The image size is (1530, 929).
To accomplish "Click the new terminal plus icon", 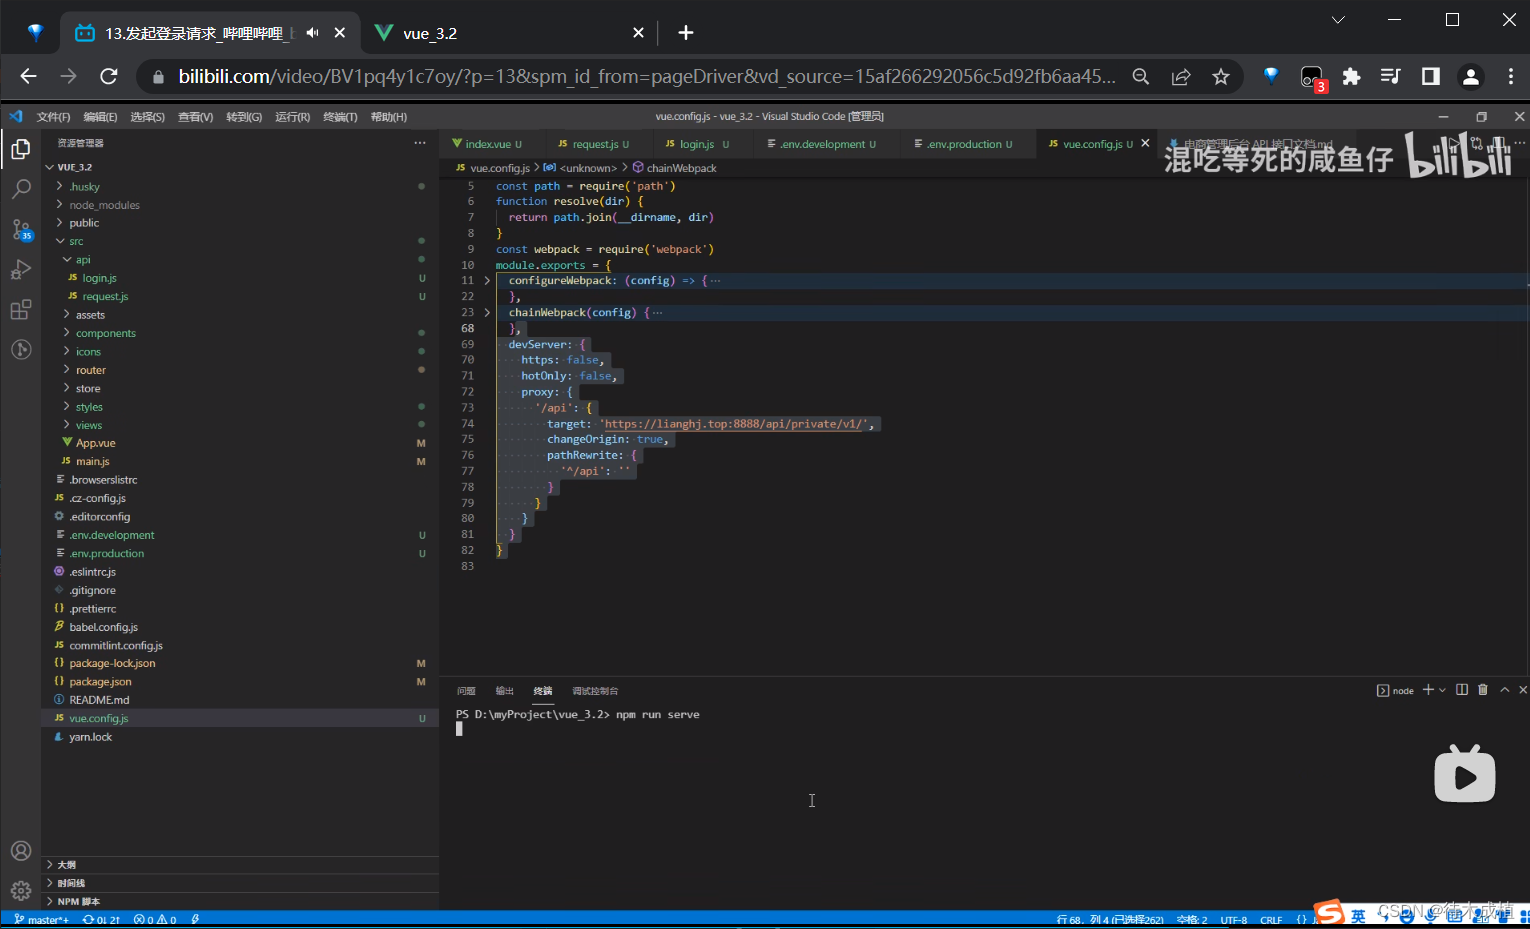I will click(x=1428, y=690).
